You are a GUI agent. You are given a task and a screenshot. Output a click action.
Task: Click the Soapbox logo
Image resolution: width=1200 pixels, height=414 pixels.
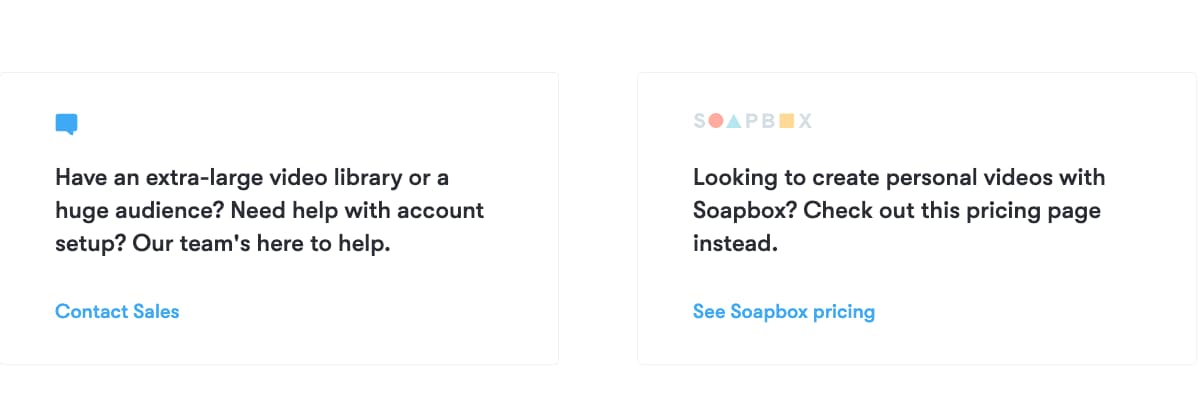point(752,121)
